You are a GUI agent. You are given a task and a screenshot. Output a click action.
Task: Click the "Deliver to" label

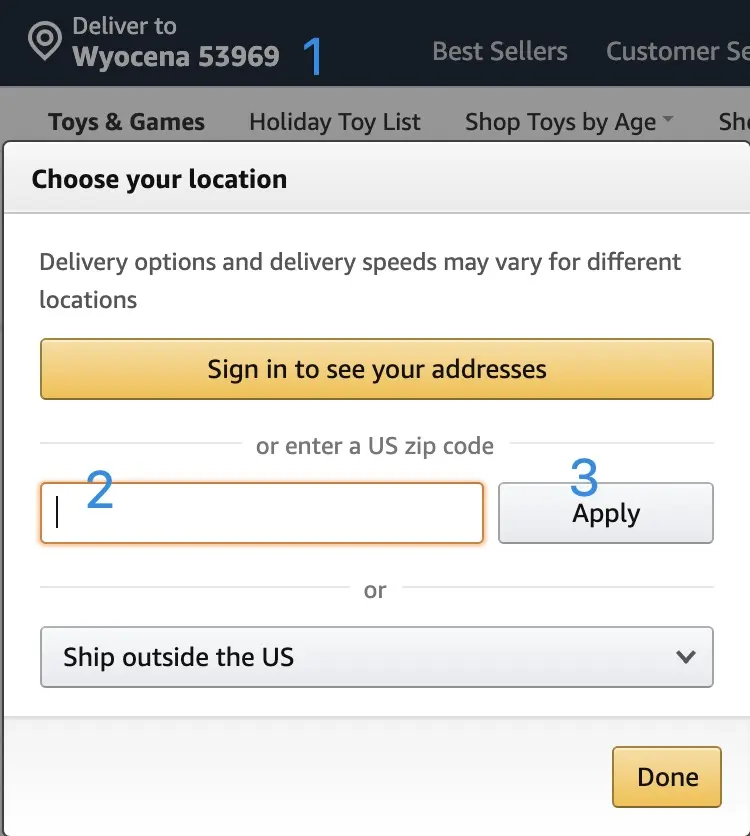point(124,26)
